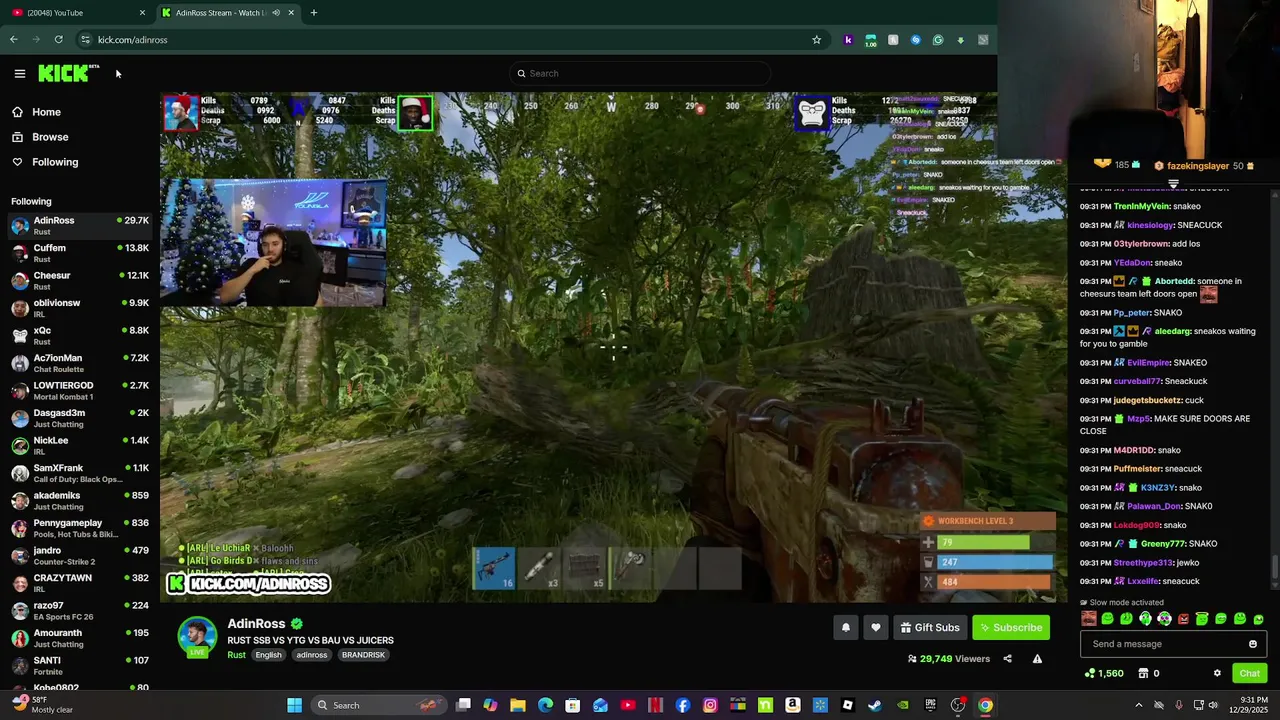Open Cuffem's channel in Following list
Screen dimensions: 1280x720
(80, 253)
